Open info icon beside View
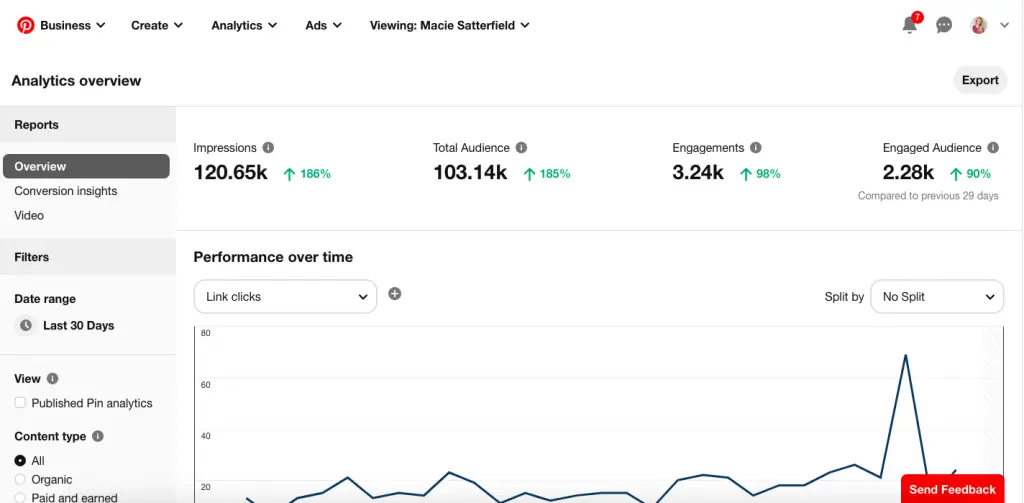1024x503 pixels. pos(53,379)
